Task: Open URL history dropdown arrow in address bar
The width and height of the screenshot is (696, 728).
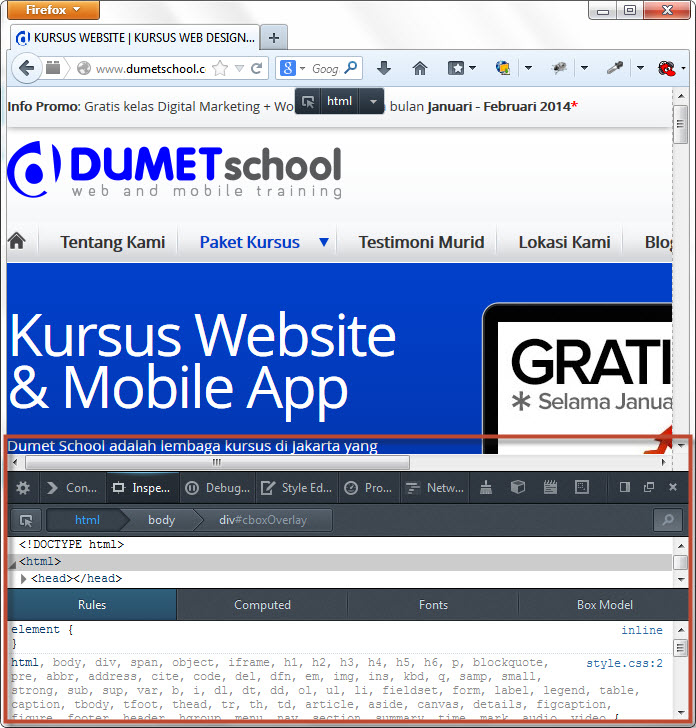Action: pyautogui.click(x=240, y=69)
